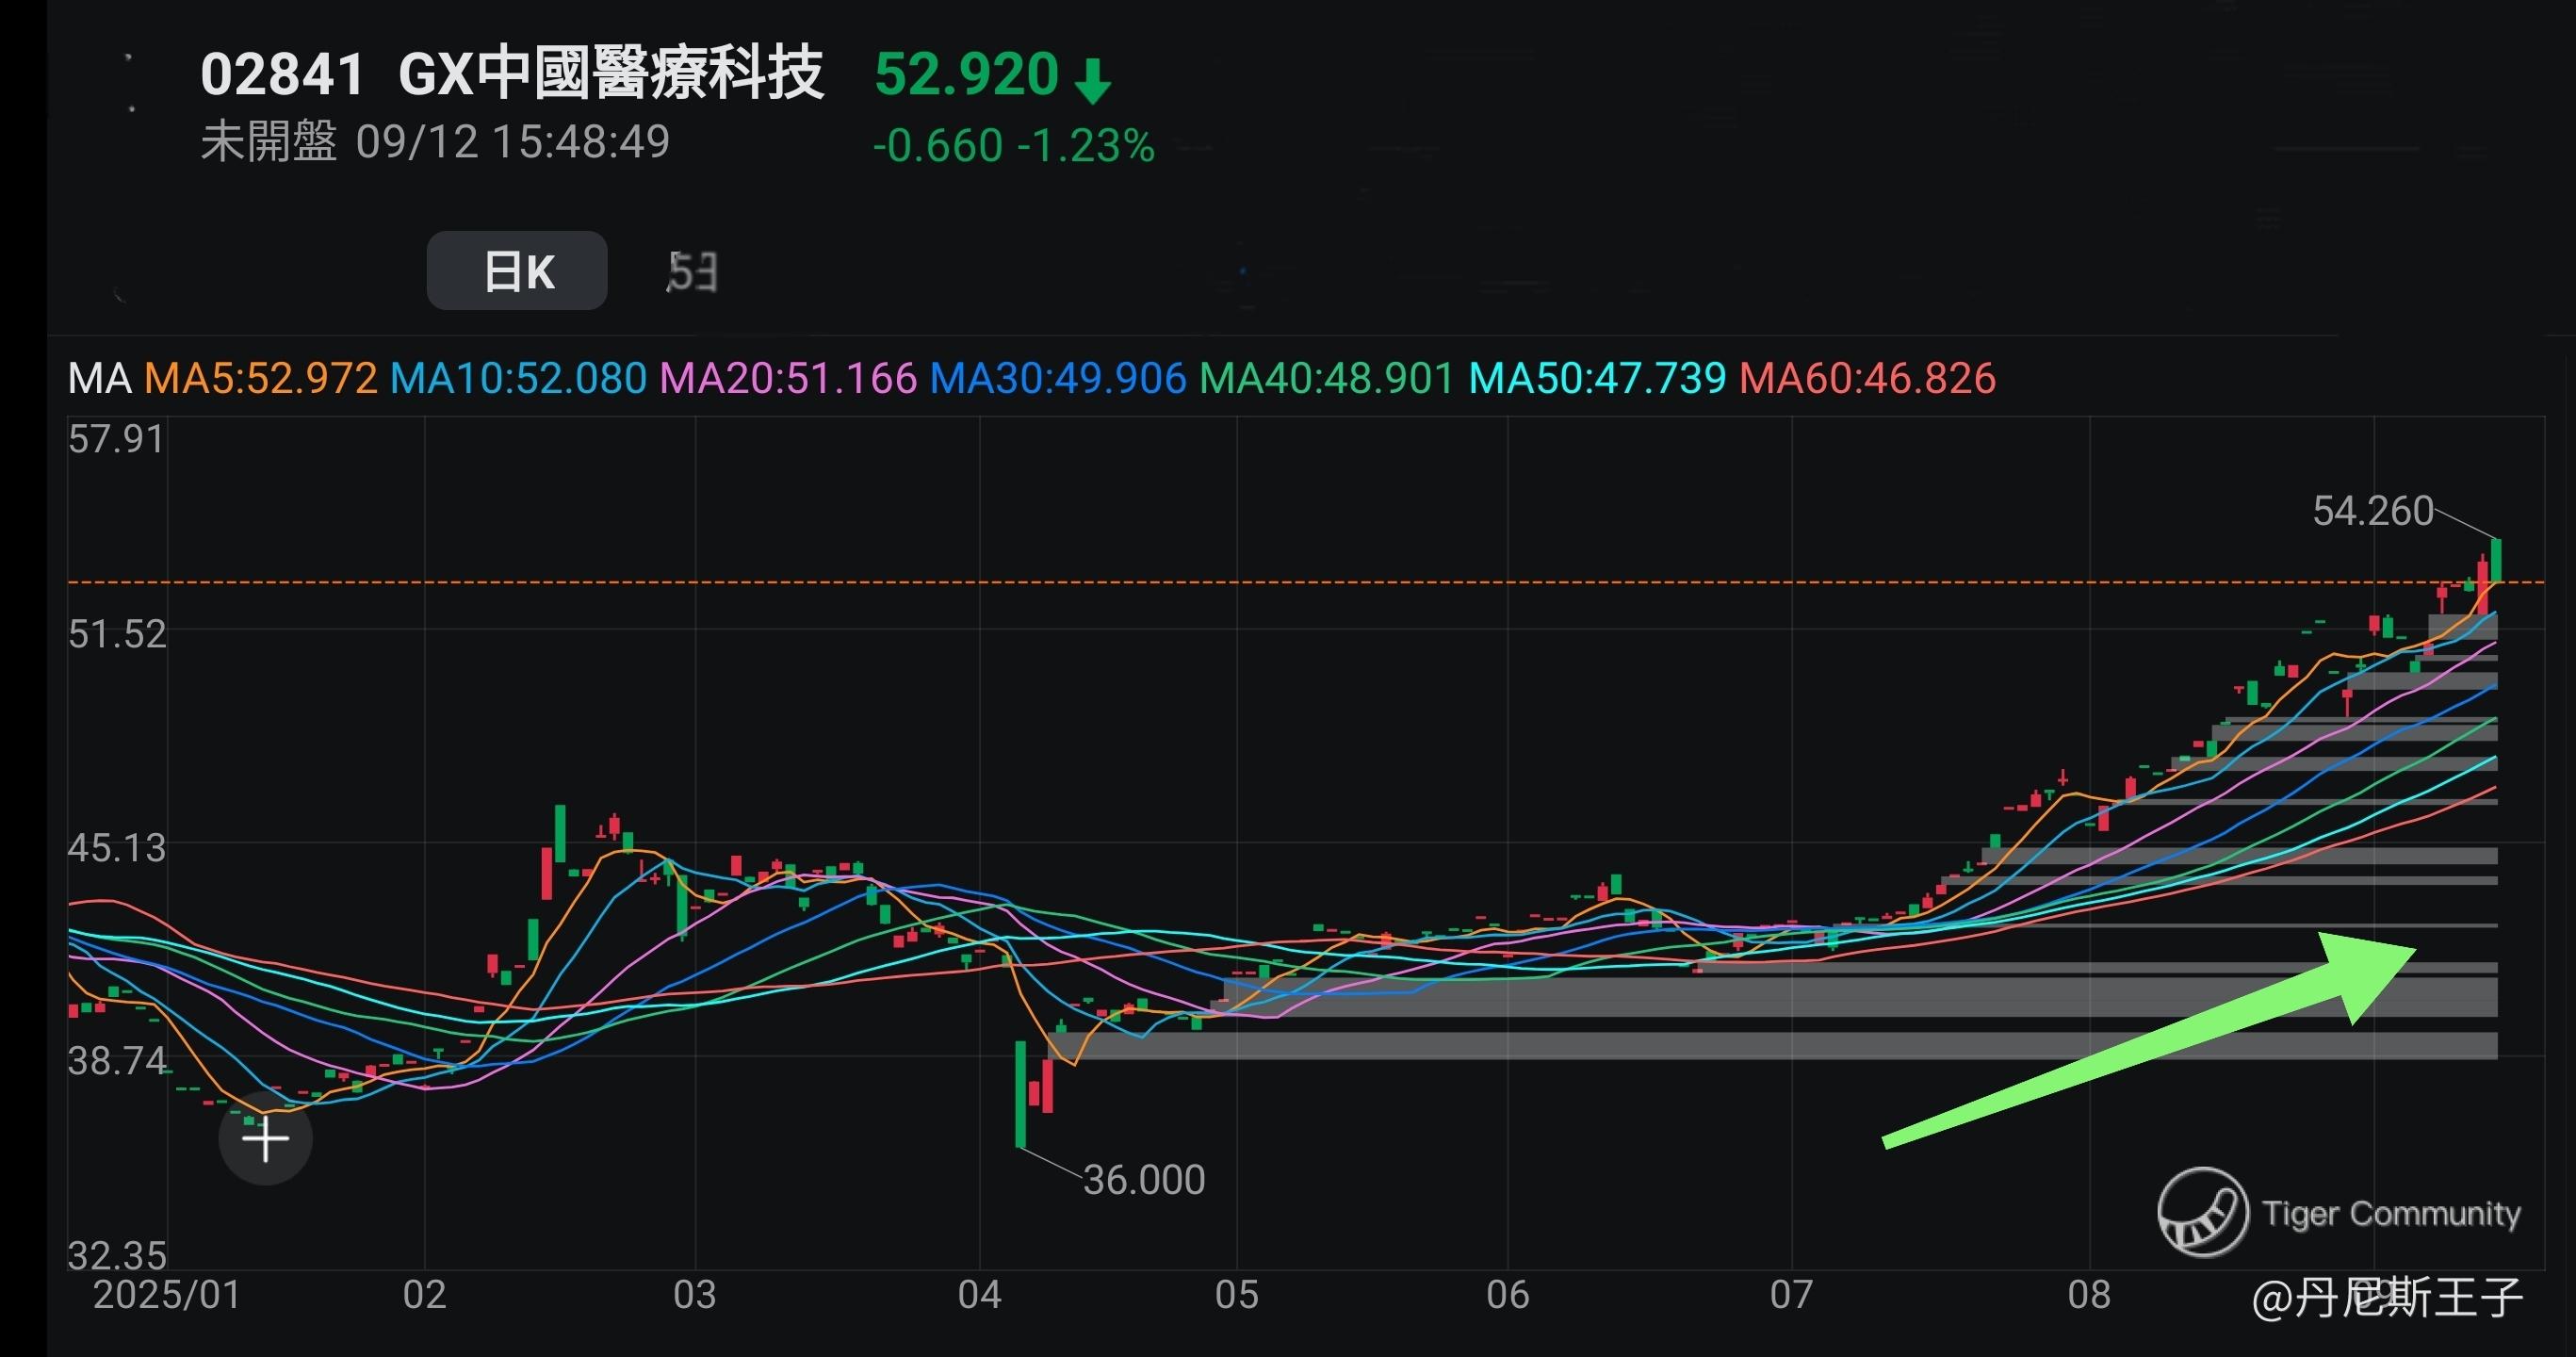
Task: Toggle the MA10:52.080 indicator label
Action: [518, 379]
